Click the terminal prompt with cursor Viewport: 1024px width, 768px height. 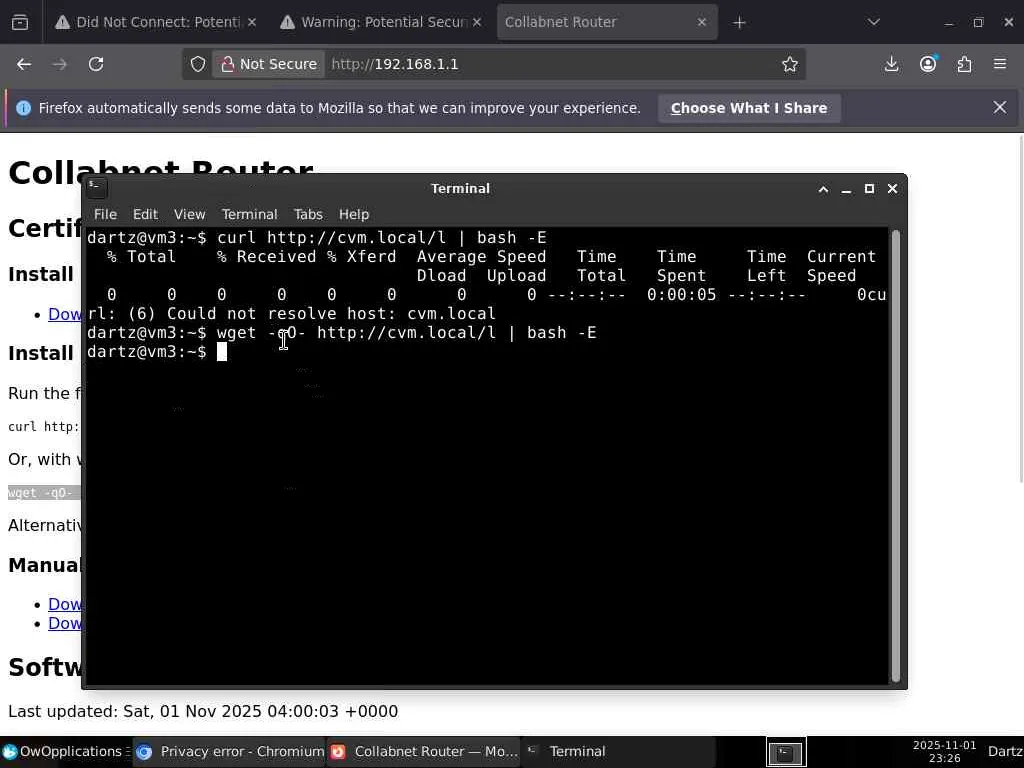point(157,352)
